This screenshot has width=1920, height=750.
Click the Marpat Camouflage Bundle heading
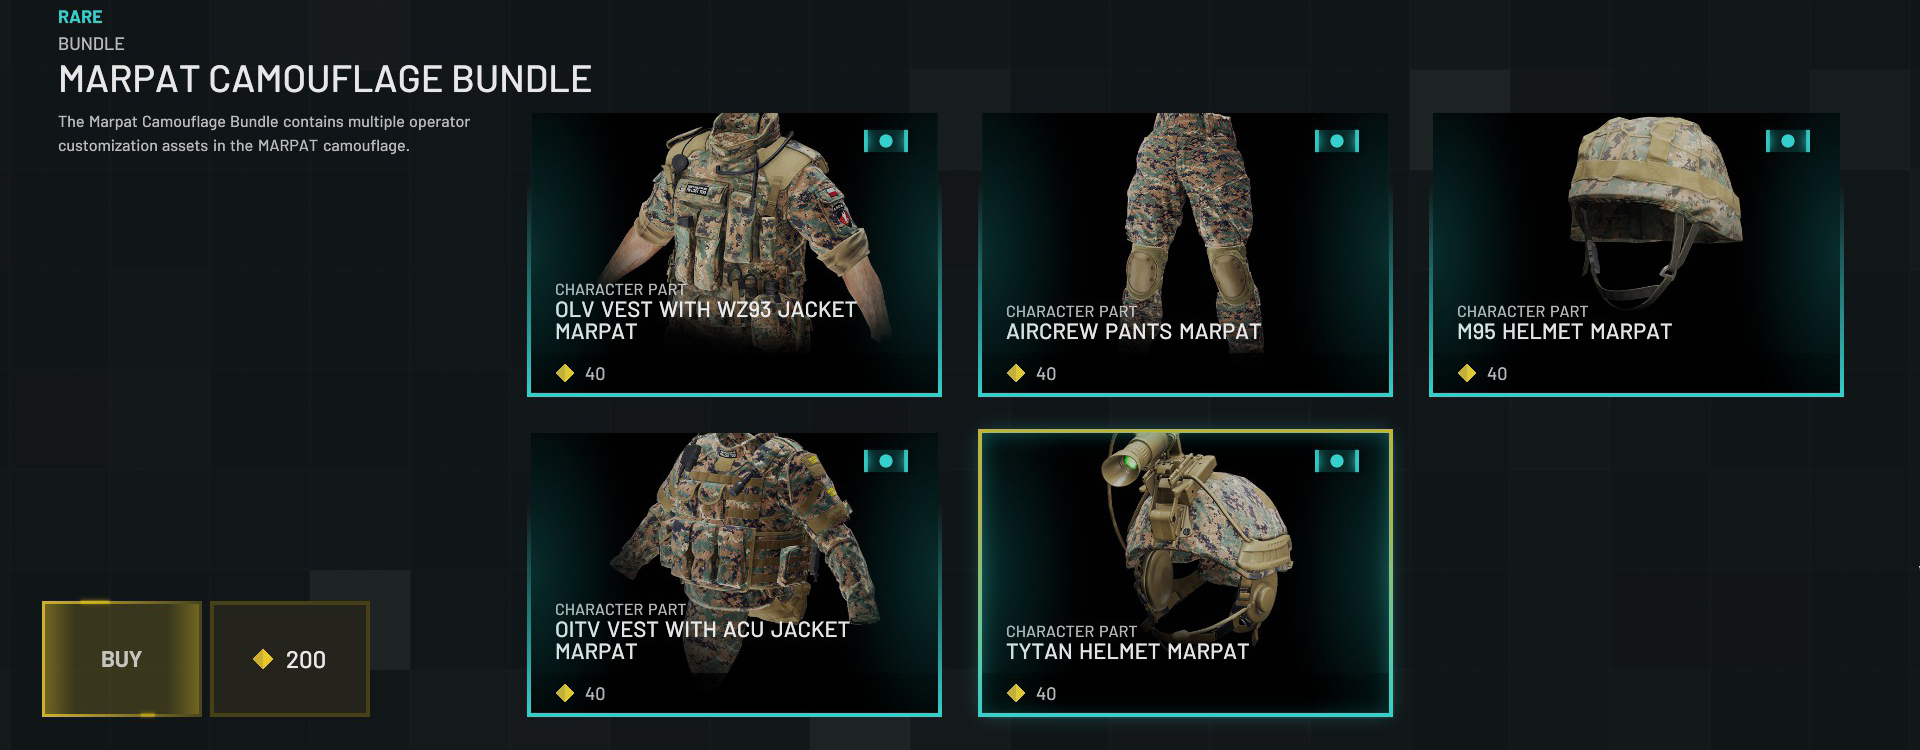[325, 79]
